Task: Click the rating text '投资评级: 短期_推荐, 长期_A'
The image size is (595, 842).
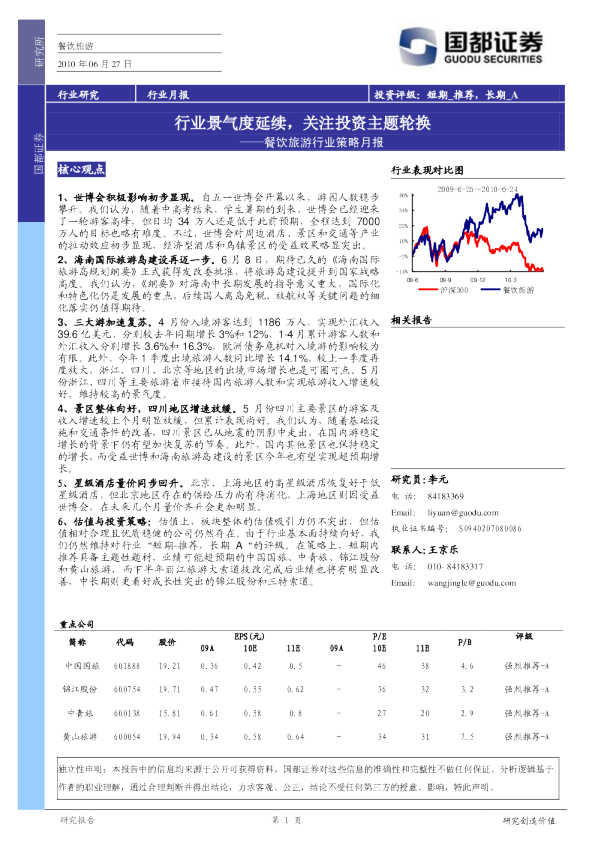Action: tap(446, 95)
